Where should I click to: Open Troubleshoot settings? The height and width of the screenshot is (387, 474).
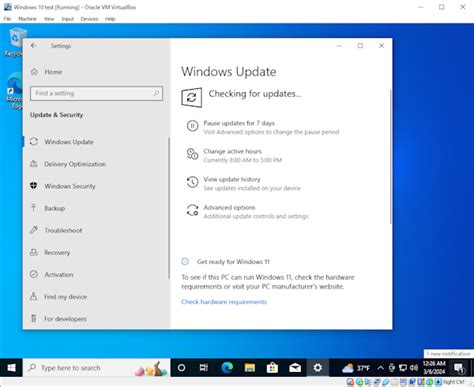(56, 230)
